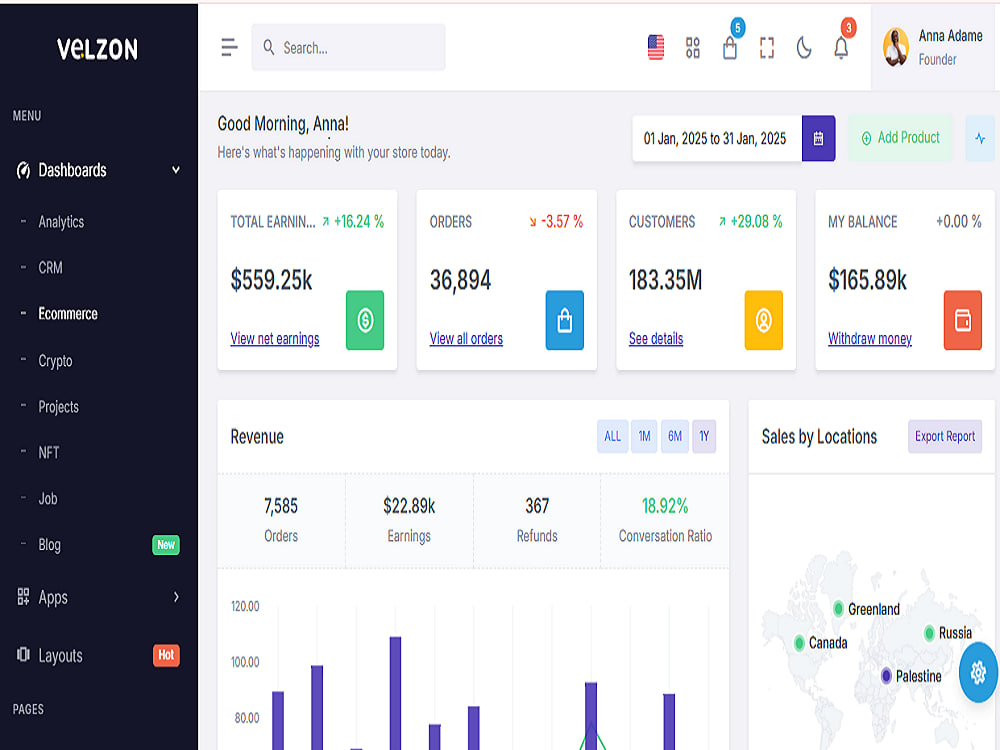1000x750 pixels.
Task: Open the language flag selector
Action: point(656,47)
